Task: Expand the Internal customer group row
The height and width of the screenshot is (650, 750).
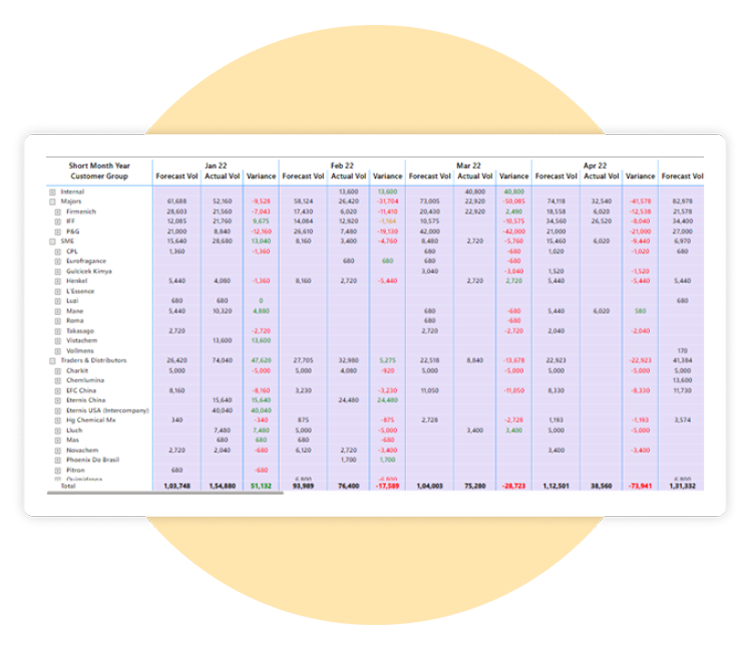Action: 52,191
